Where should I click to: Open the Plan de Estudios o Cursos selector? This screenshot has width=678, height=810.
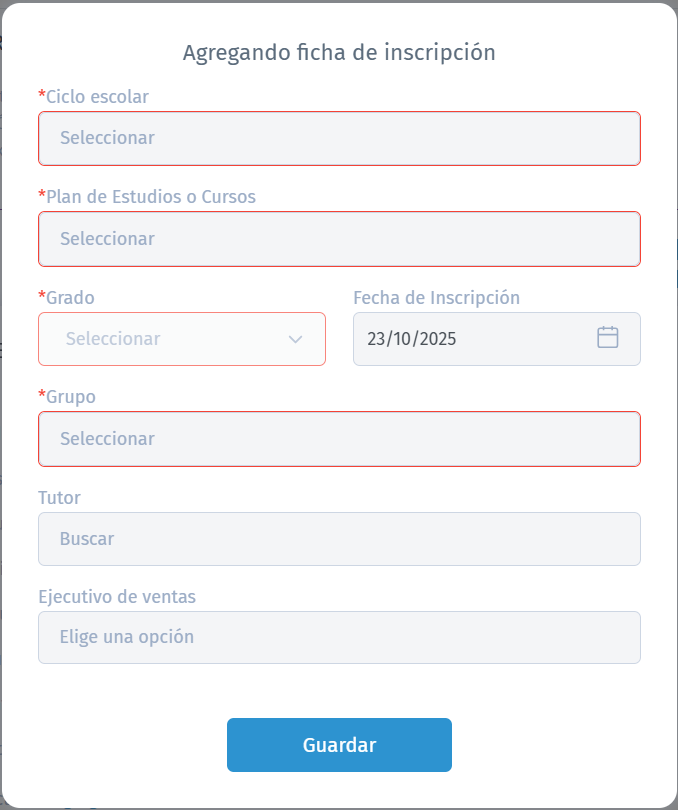339,238
